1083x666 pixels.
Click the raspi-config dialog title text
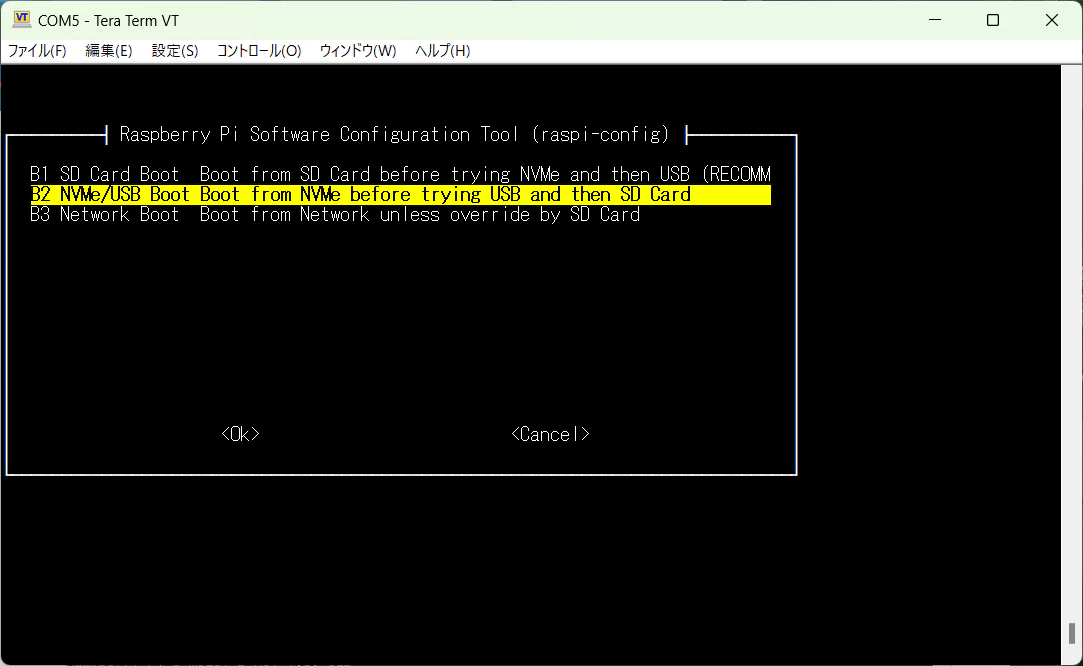point(394,134)
